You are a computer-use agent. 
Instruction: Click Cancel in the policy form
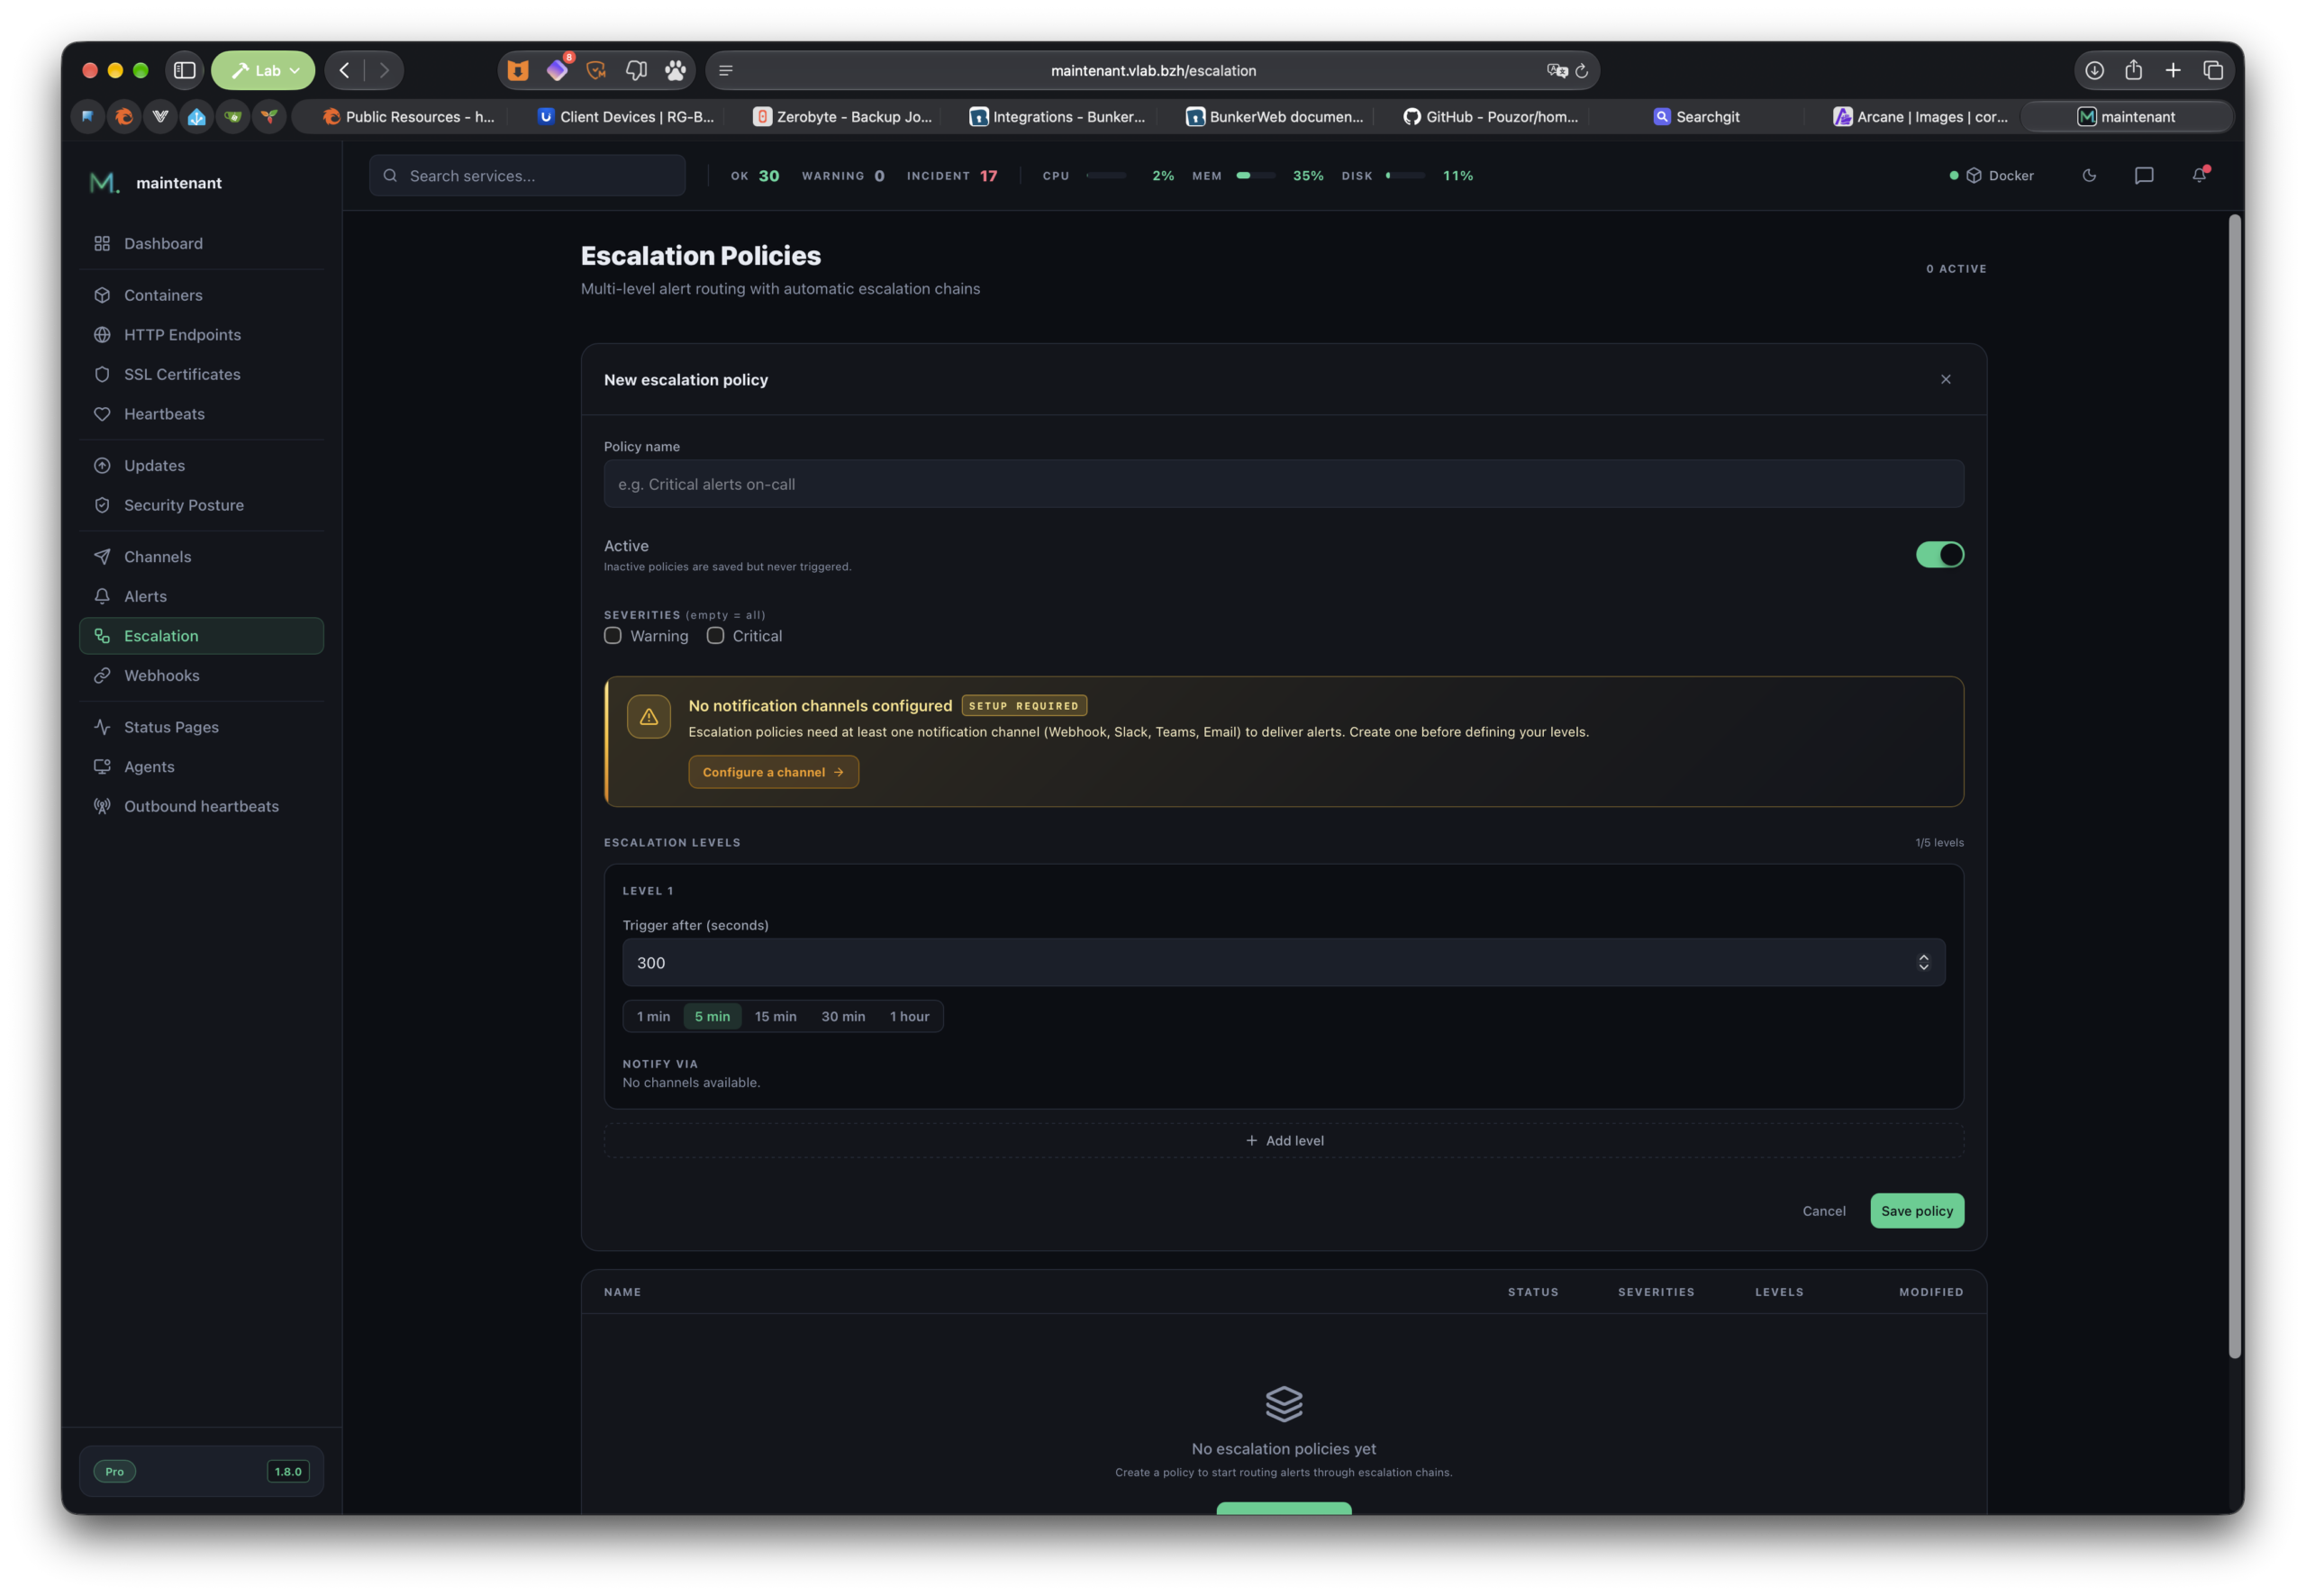1823,1211
